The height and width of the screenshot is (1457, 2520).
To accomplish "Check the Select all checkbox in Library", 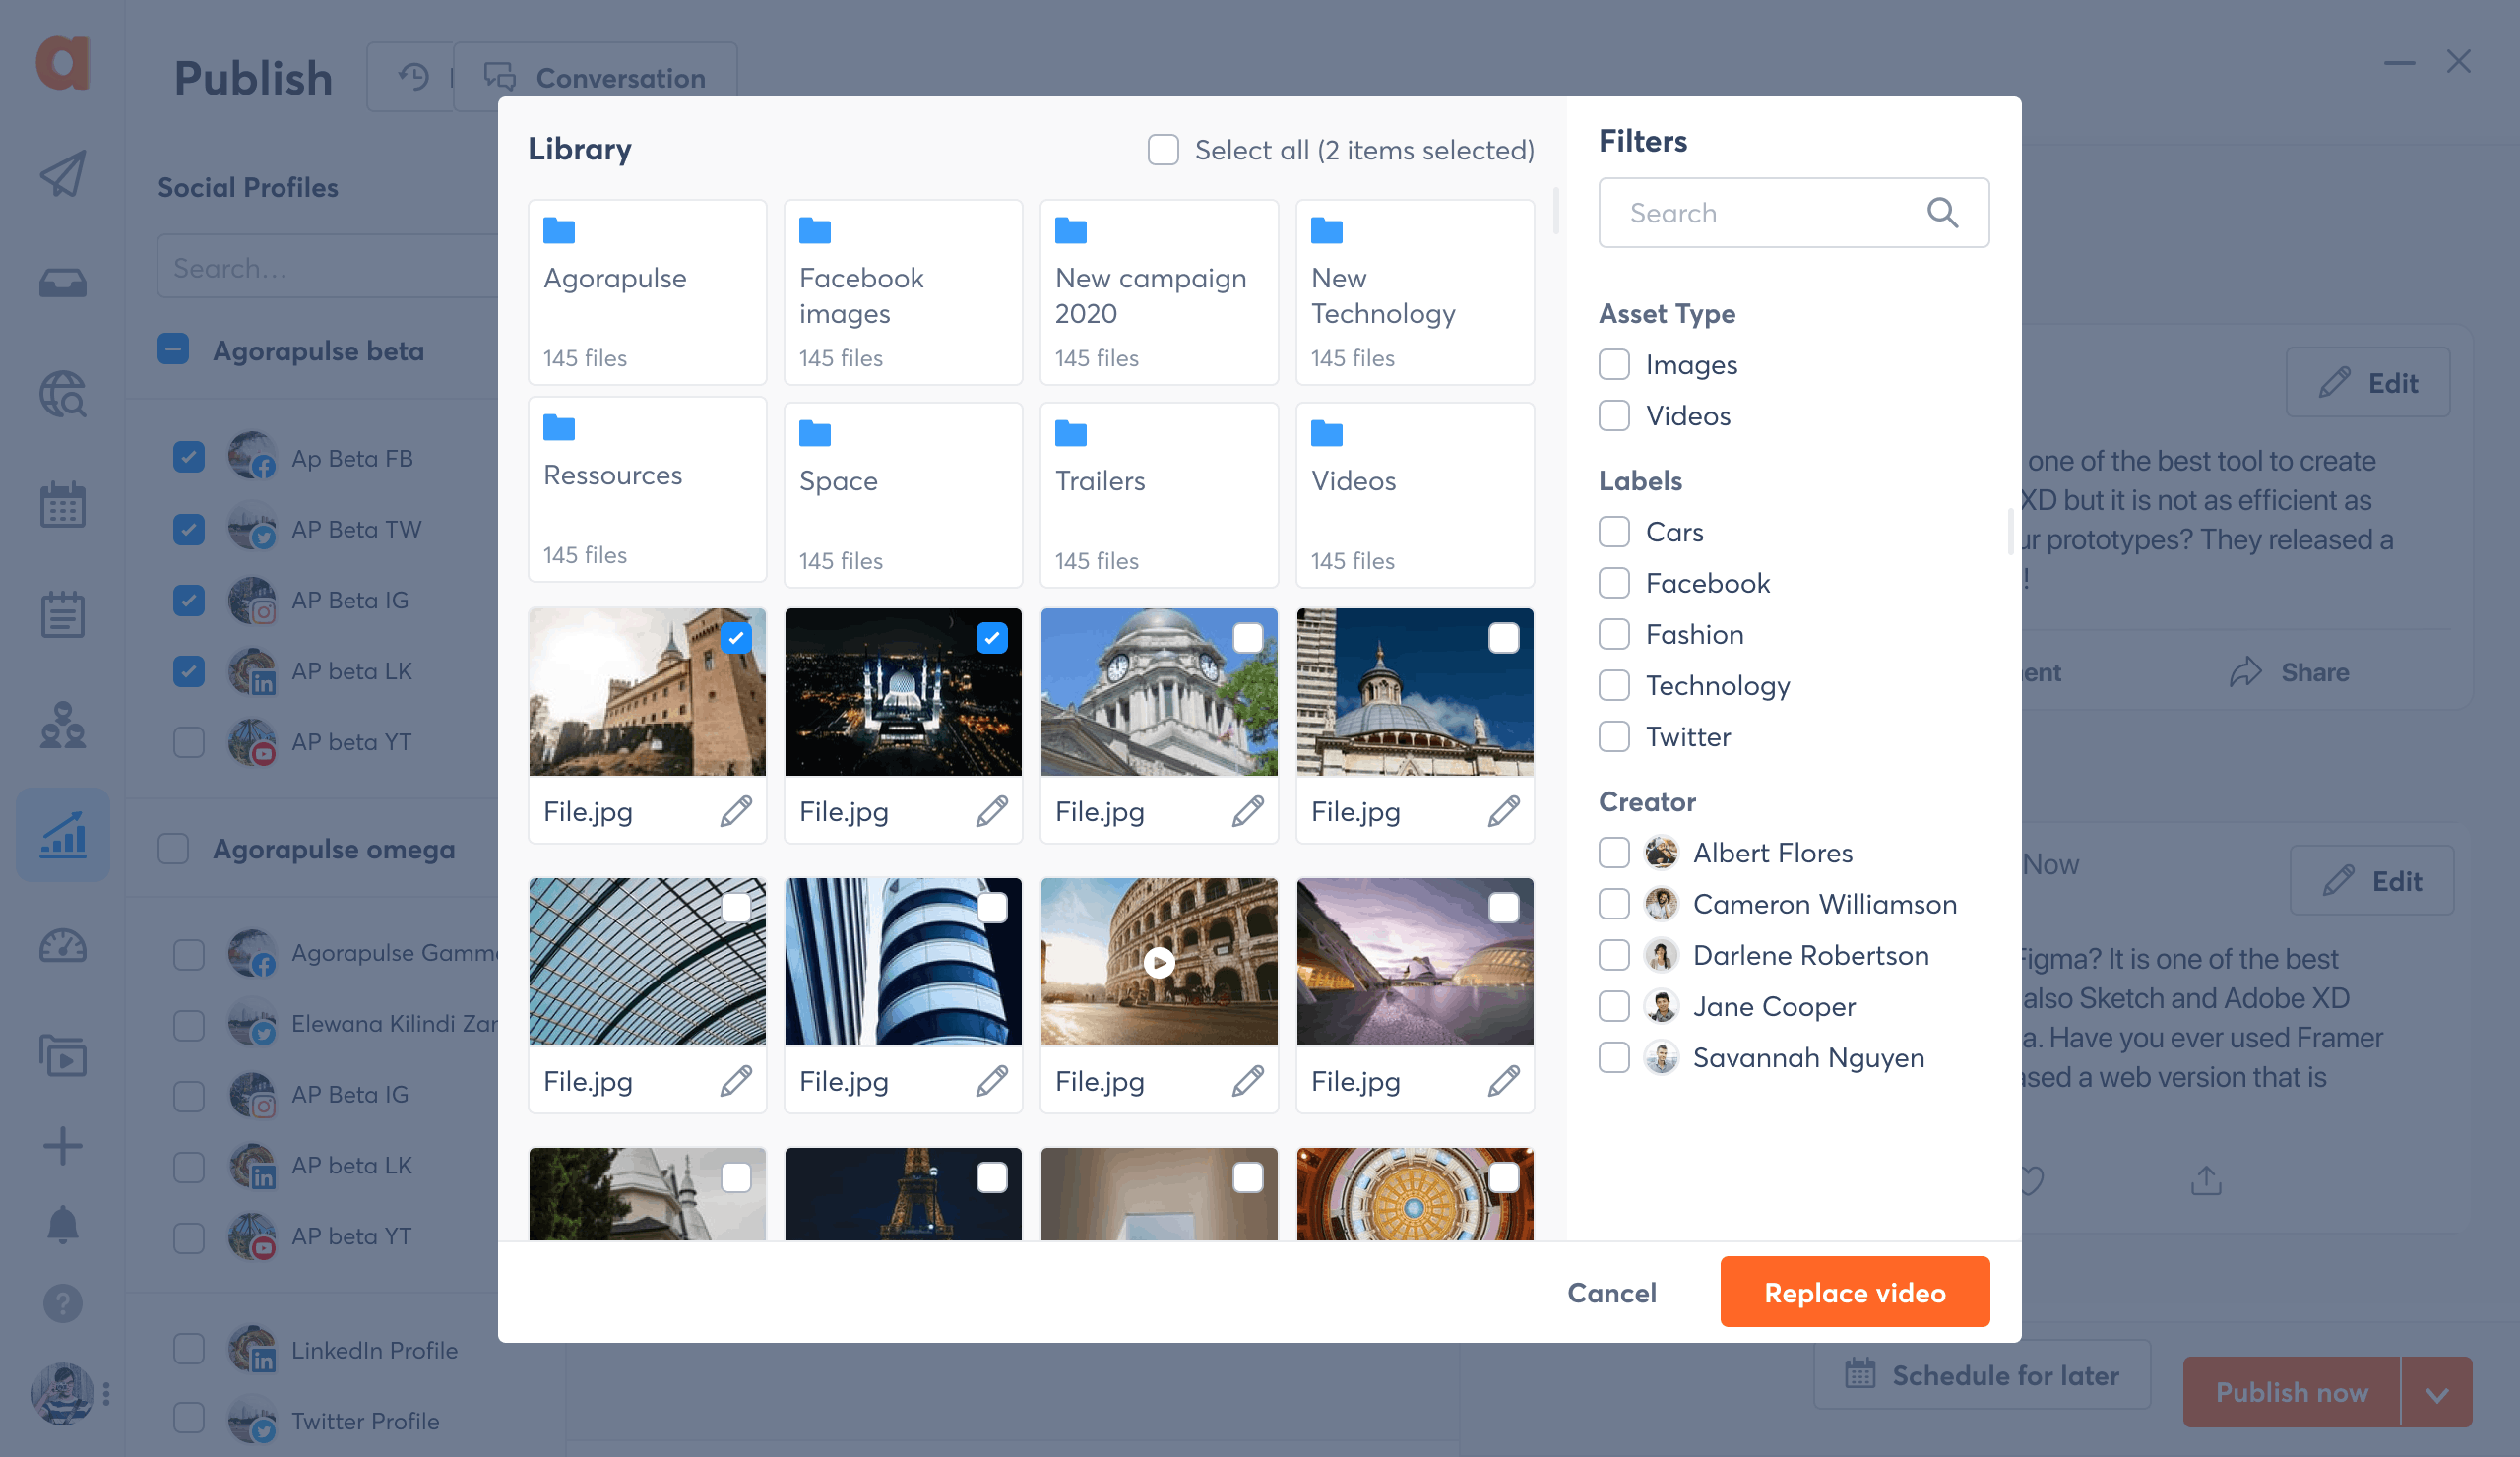I will [1163, 149].
